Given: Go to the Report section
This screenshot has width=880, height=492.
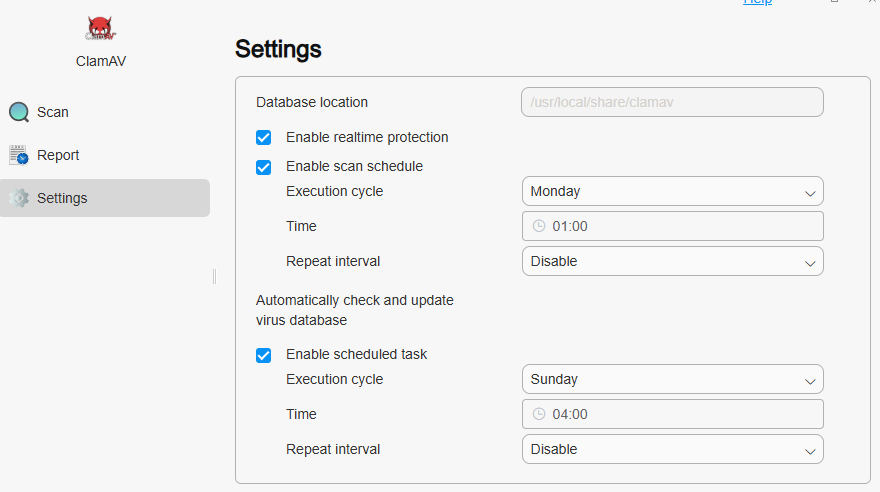Looking at the screenshot, I should [58, 155].
